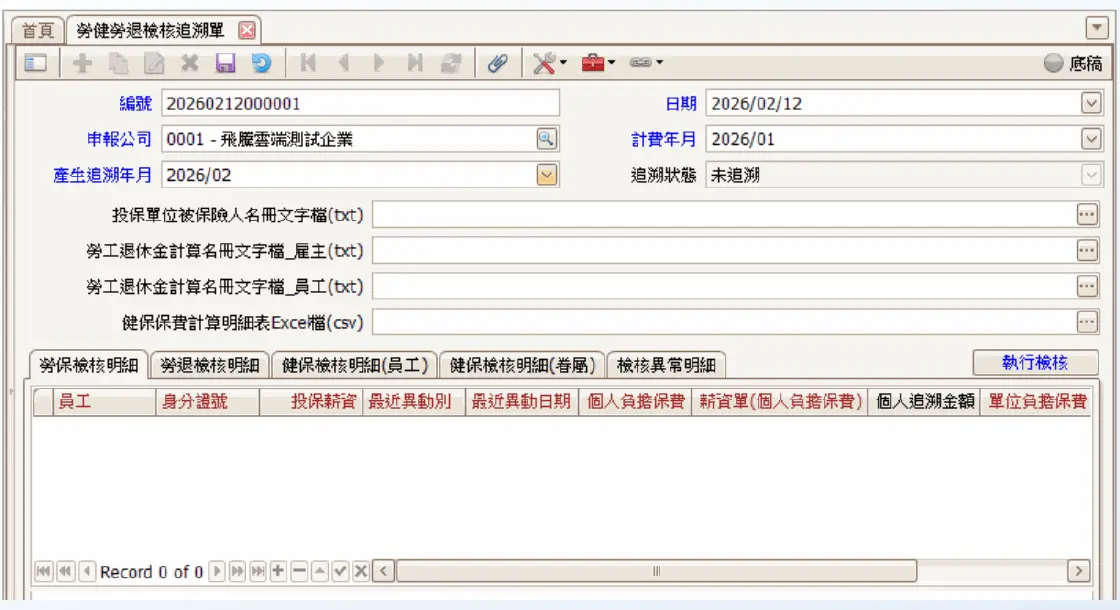This screenshot has height=610, width=1120.
Task: Click the add-record plus icon in grid navigator
Action: point(277,571)
